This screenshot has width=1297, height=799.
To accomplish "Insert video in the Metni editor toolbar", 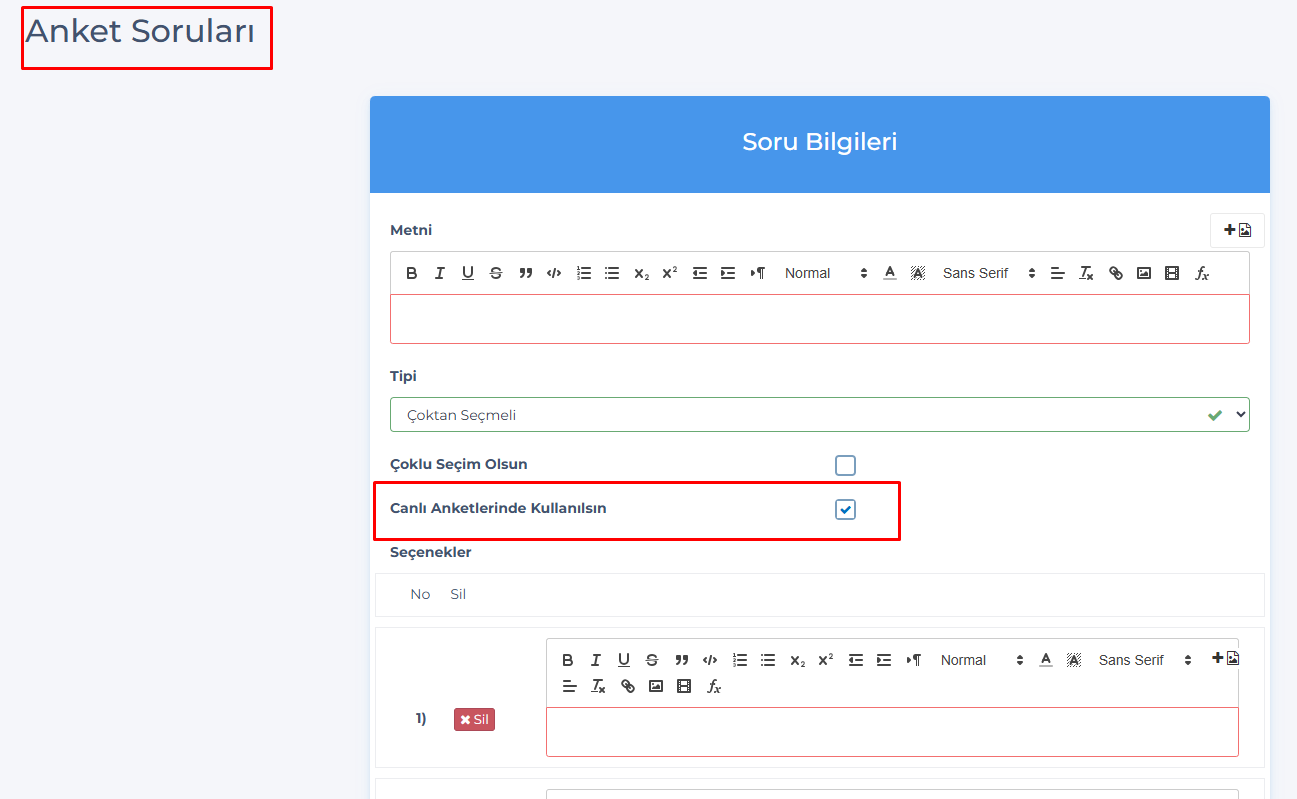I will (x=1172, y=273).
